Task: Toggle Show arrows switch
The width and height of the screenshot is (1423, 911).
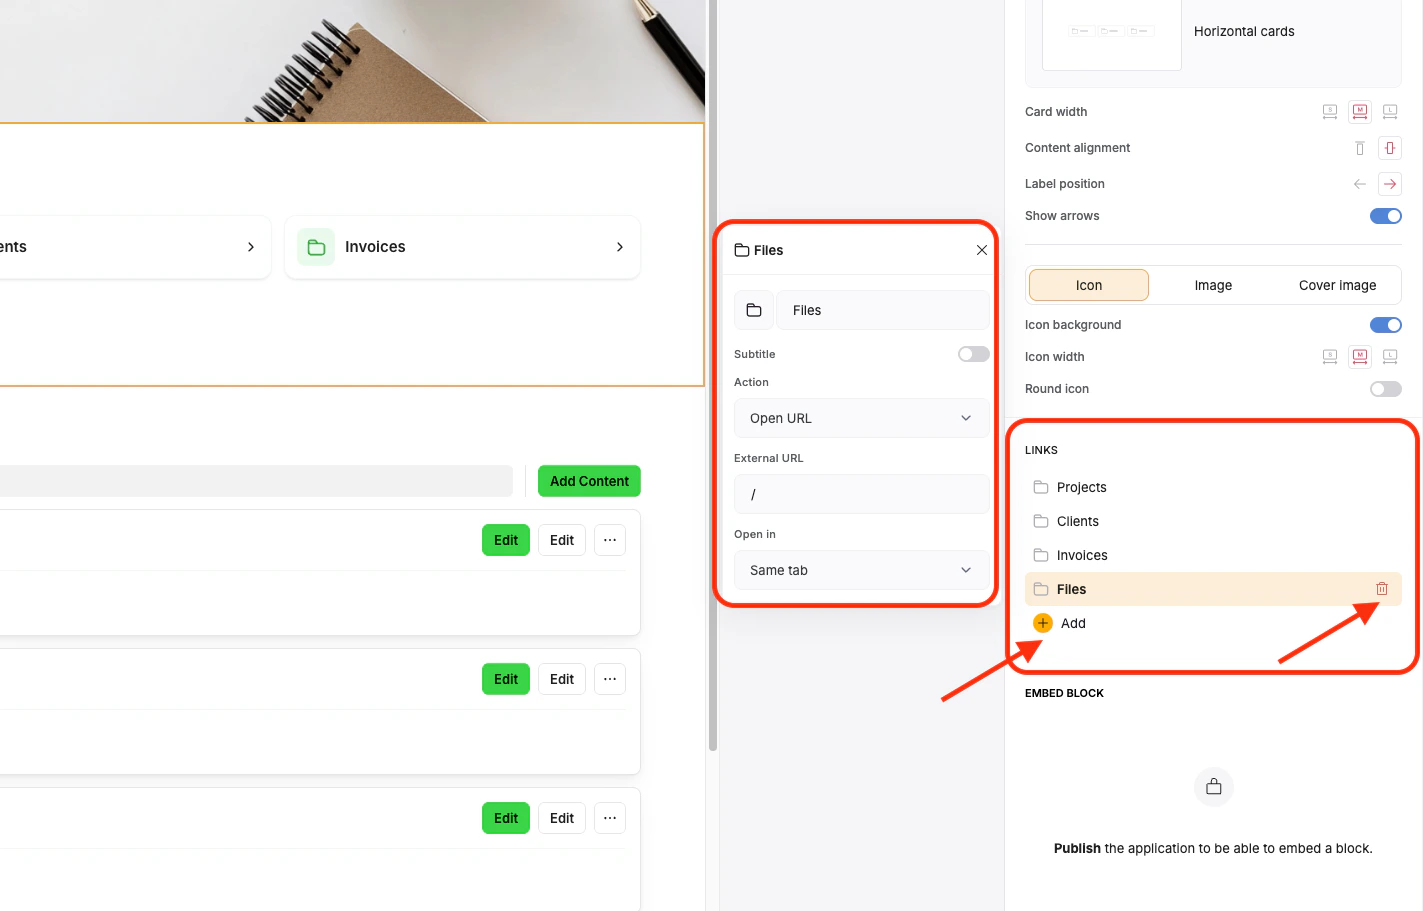Action: (x=1386, y=216)
